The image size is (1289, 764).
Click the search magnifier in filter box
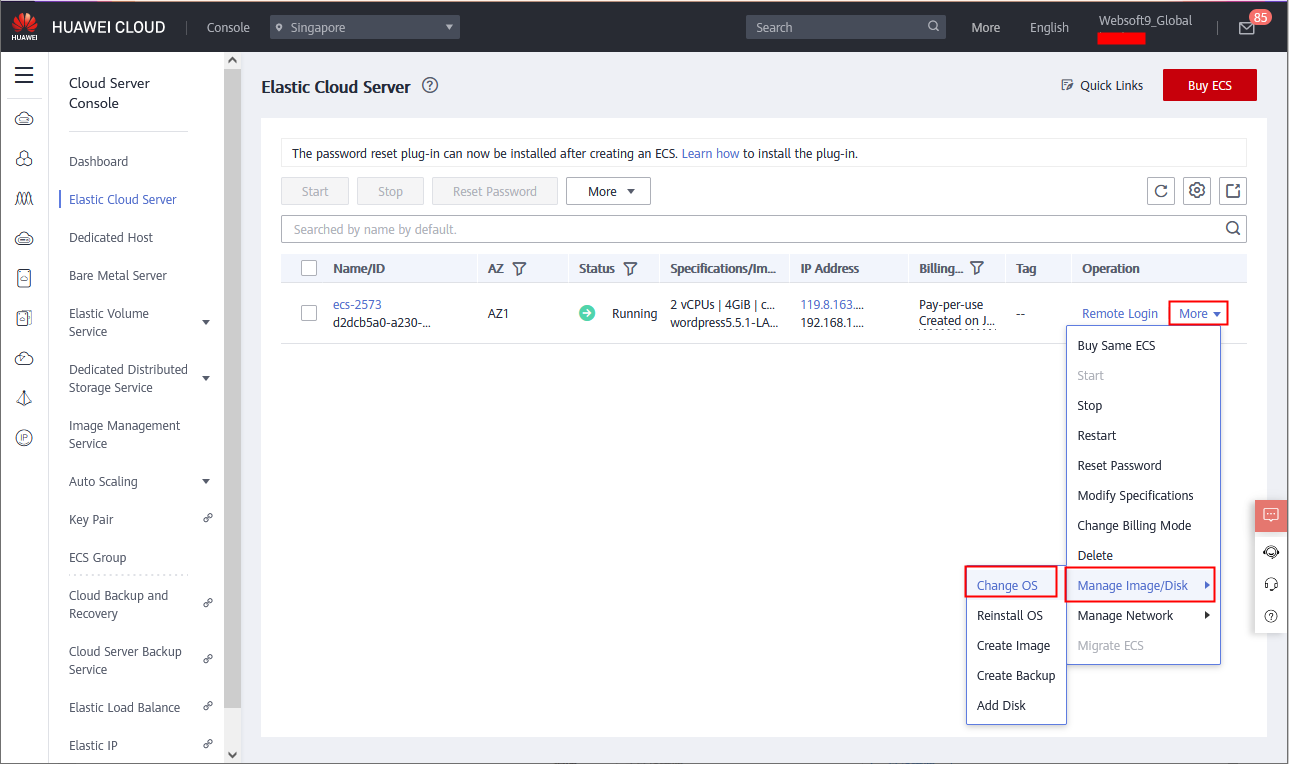[x=1233, y=229]
